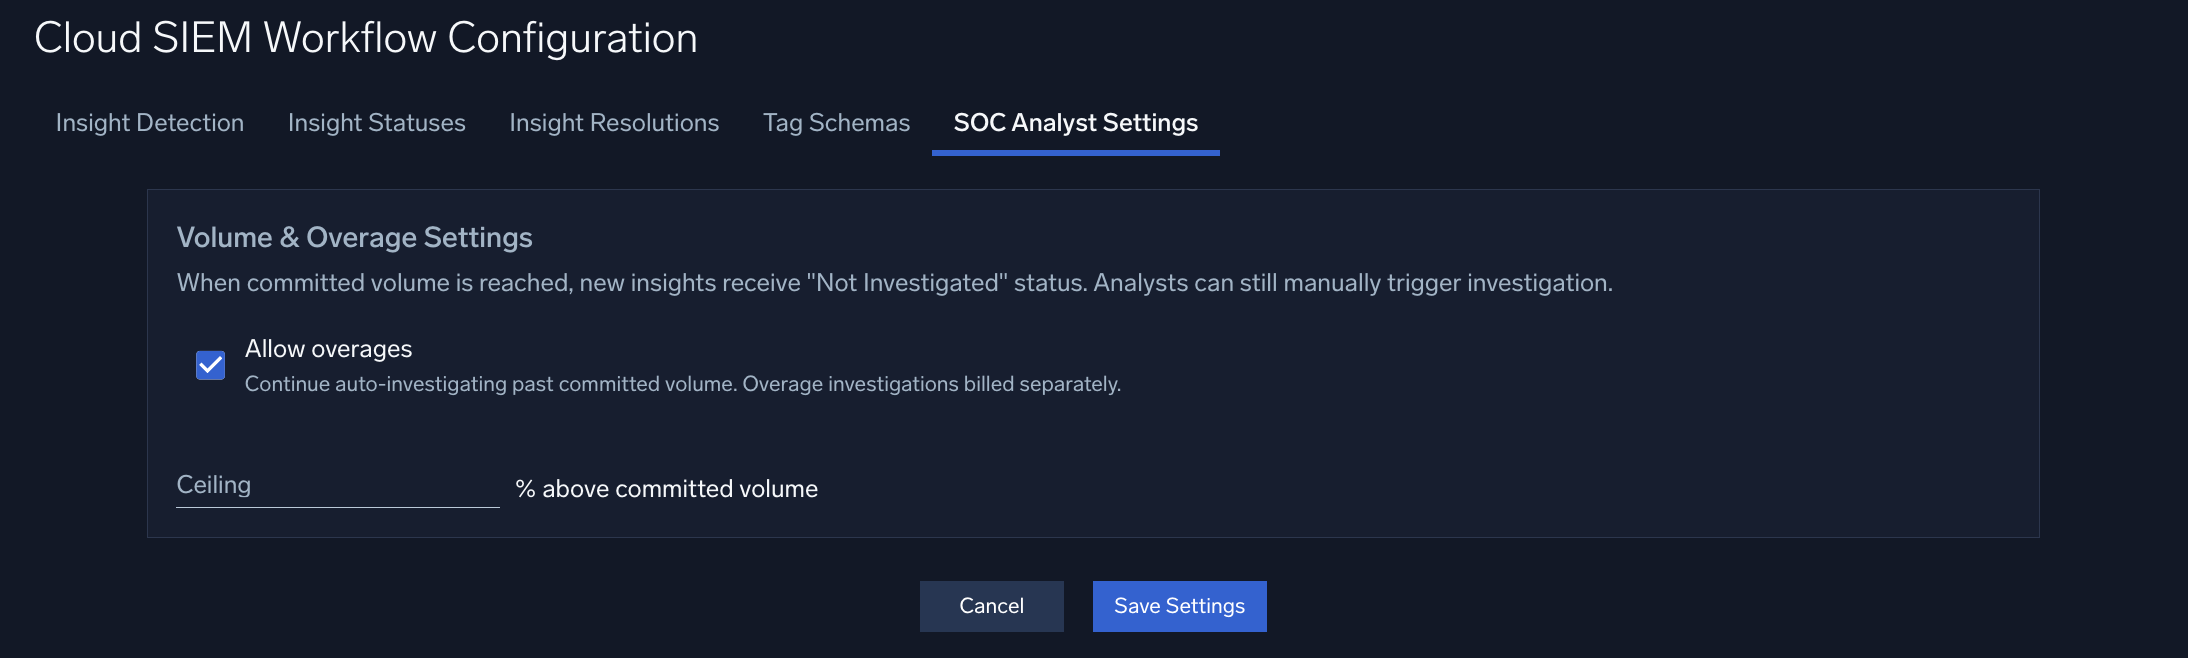Click the 'Not Investigated' status text

point(907,283)
